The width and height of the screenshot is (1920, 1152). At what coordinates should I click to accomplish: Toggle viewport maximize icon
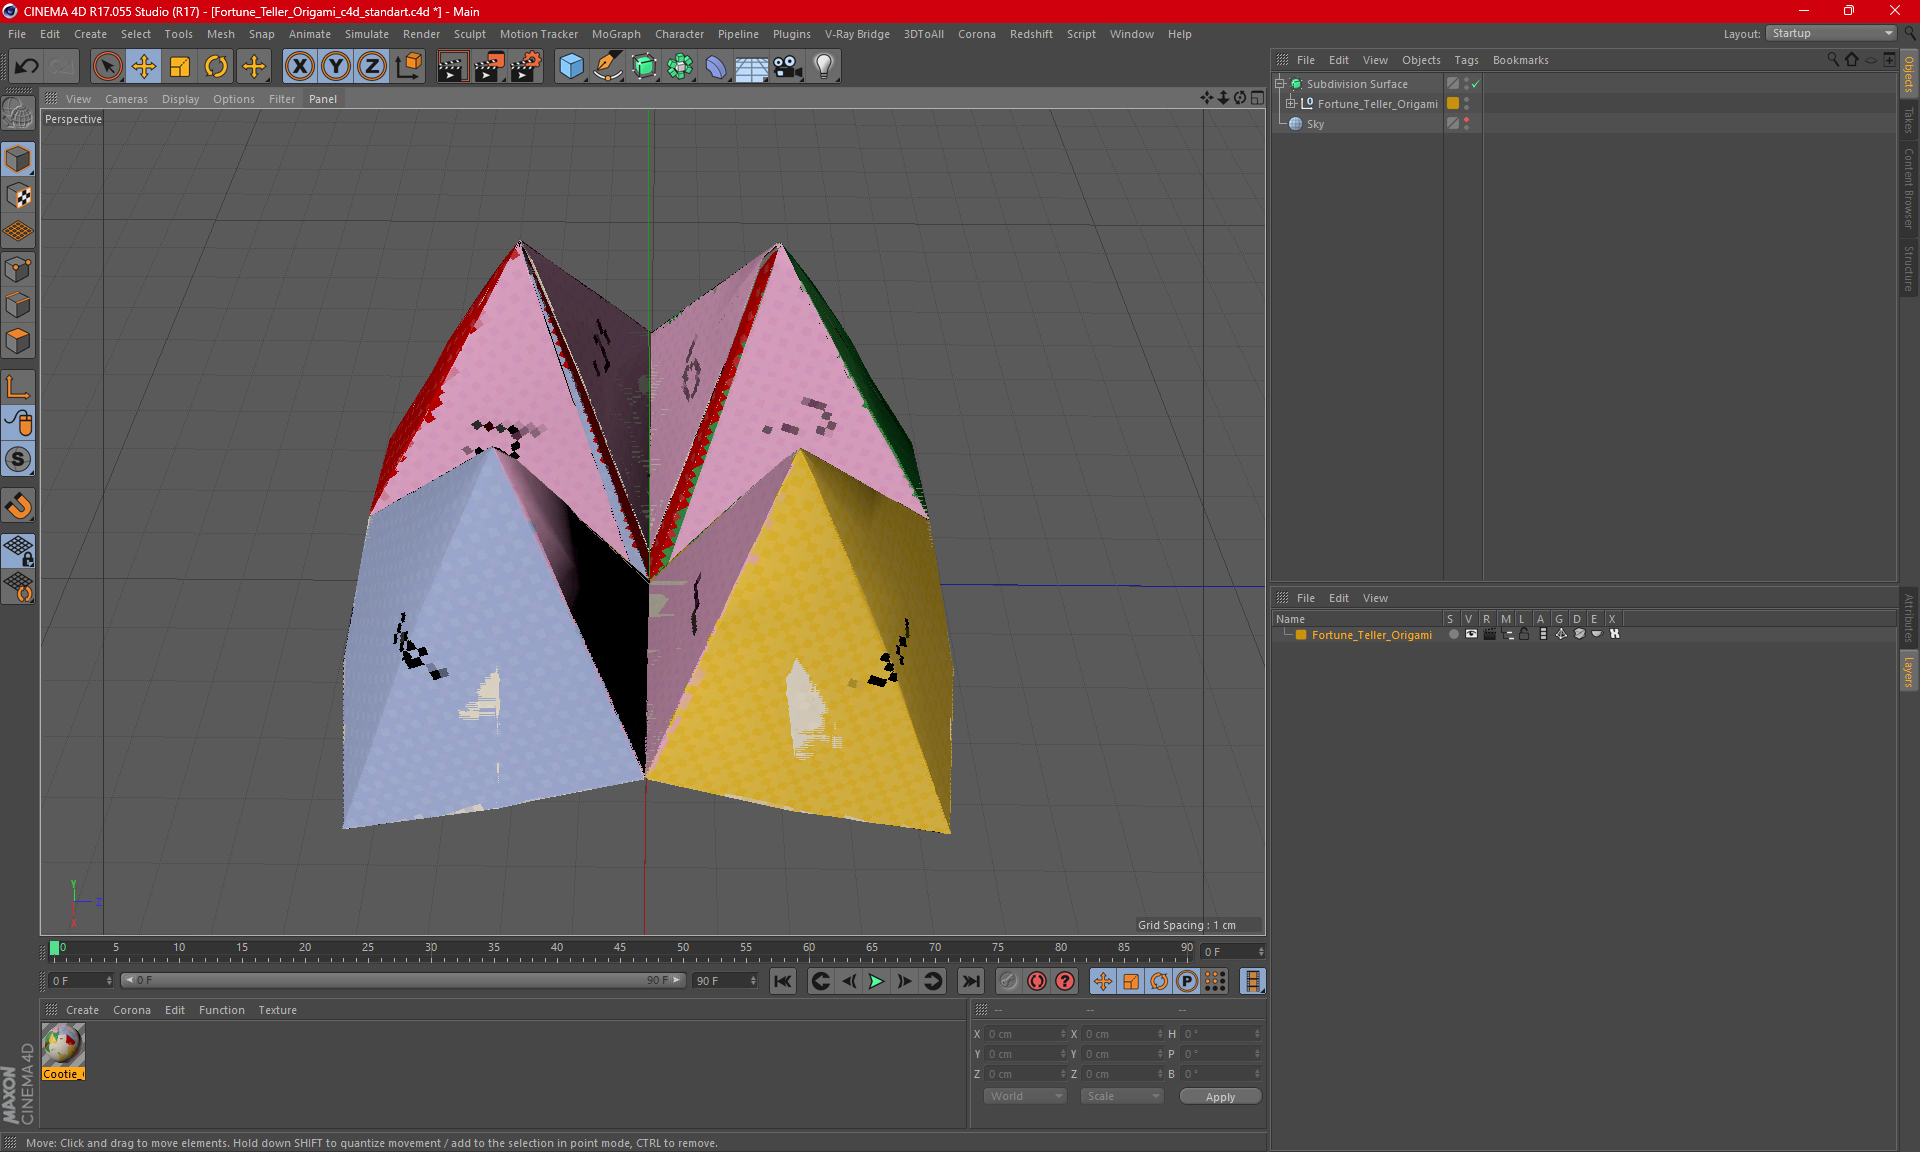tap(1257, 98)
